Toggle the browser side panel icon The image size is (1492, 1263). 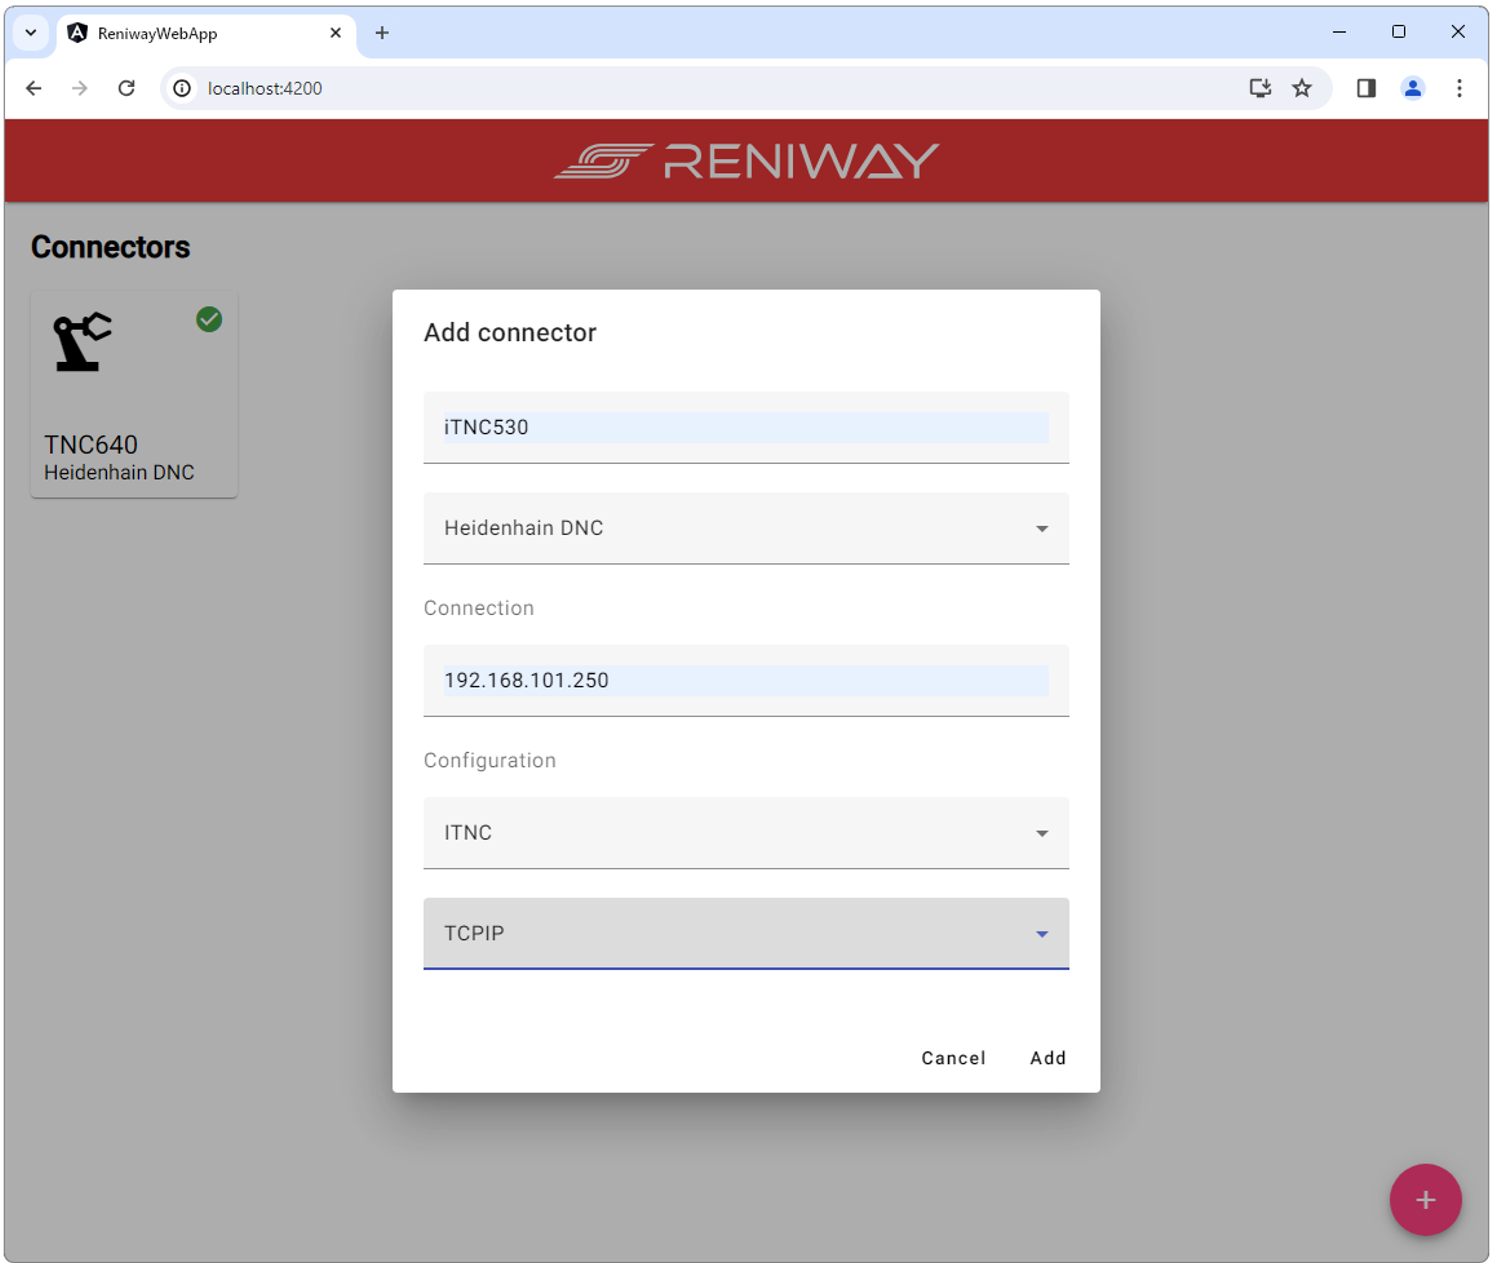(x=1366, y=88)
